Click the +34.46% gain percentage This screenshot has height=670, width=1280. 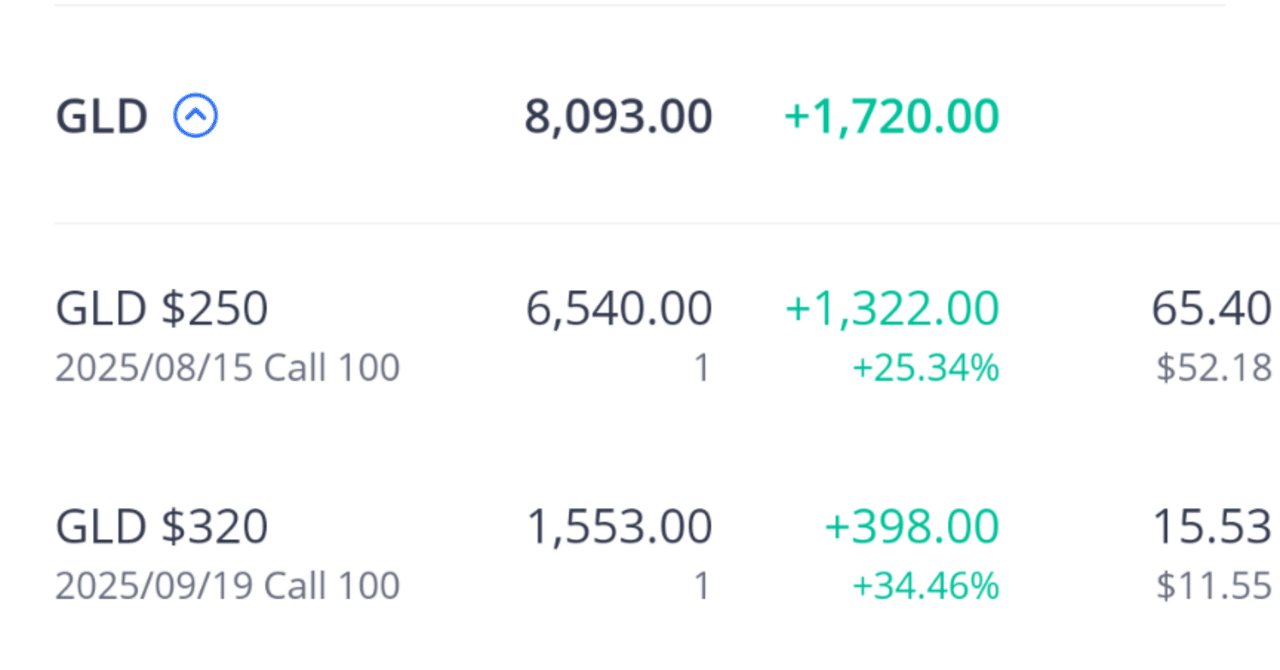coord(925,587)
